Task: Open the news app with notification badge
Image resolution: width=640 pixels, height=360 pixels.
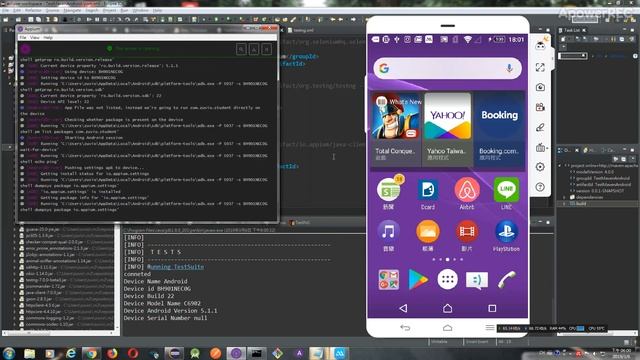Action: 389,193
